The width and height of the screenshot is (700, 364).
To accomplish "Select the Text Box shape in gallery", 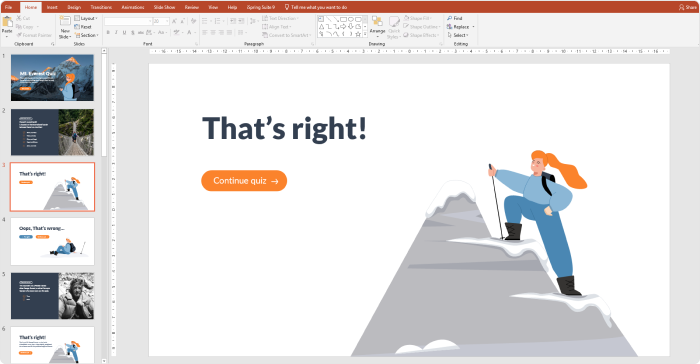I will (321, 19).
